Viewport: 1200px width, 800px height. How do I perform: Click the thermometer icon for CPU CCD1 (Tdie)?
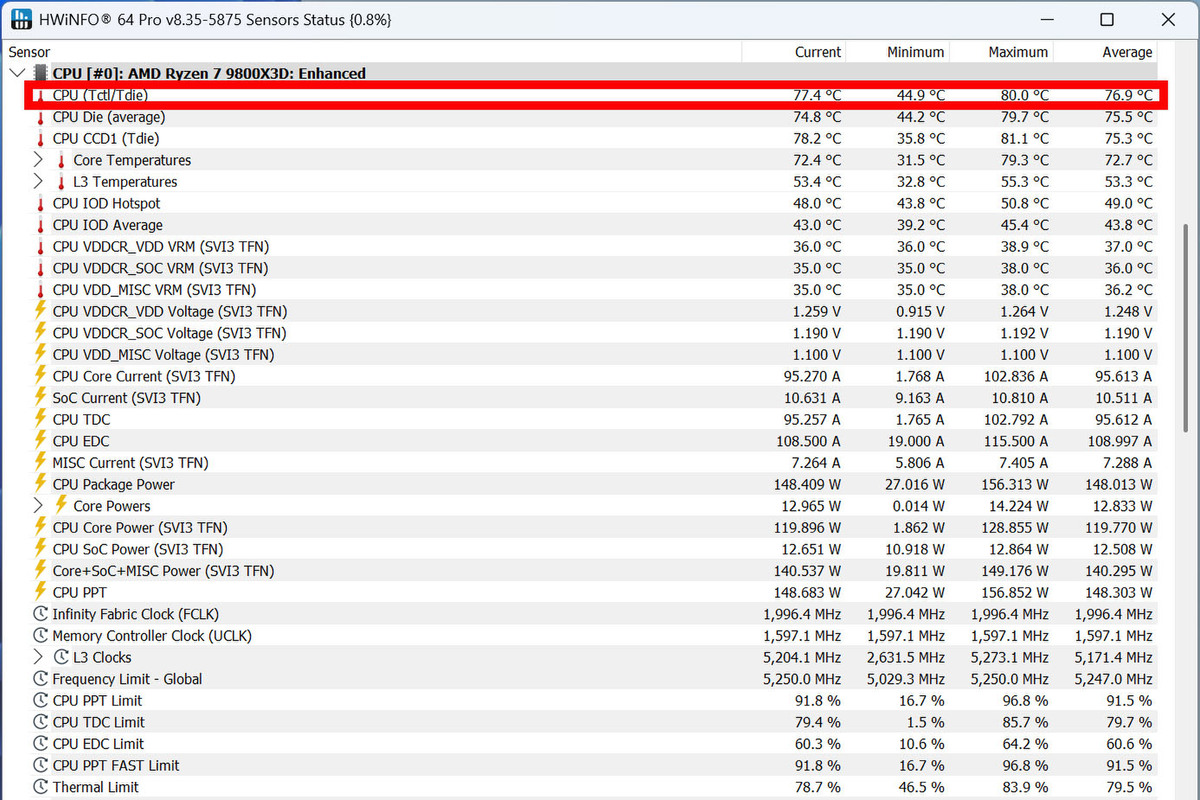(x=41, y=139)
